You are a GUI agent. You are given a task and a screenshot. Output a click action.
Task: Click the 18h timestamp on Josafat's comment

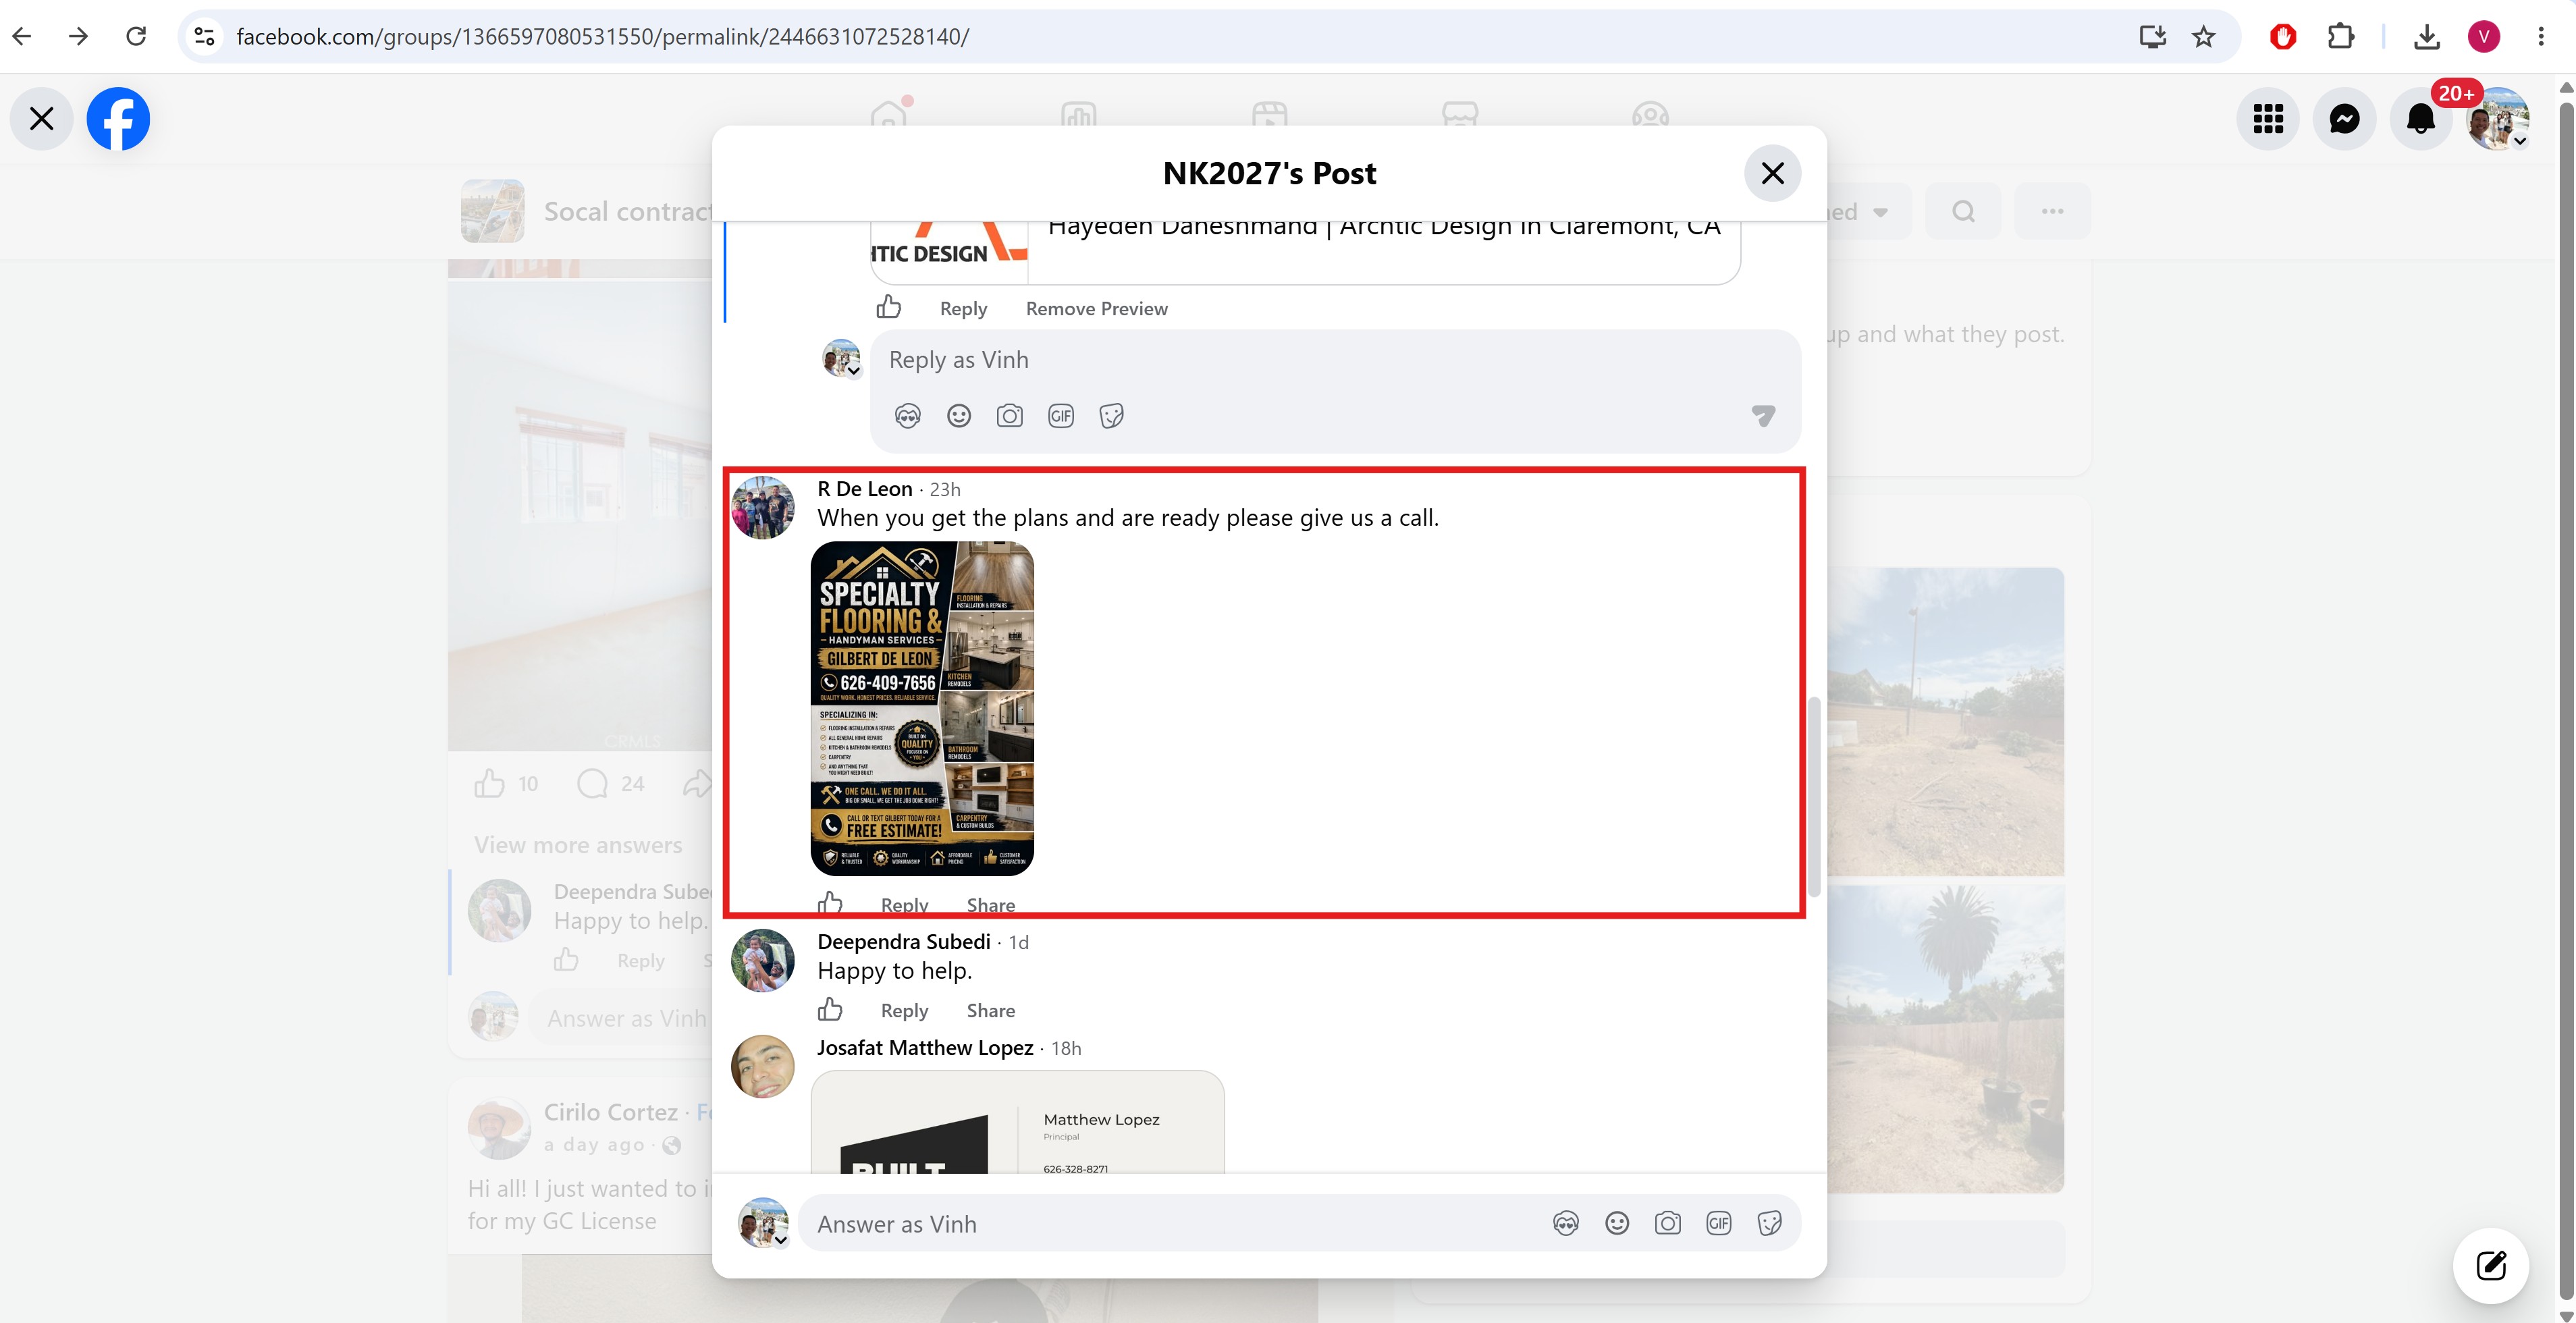pos(1066,1049)
